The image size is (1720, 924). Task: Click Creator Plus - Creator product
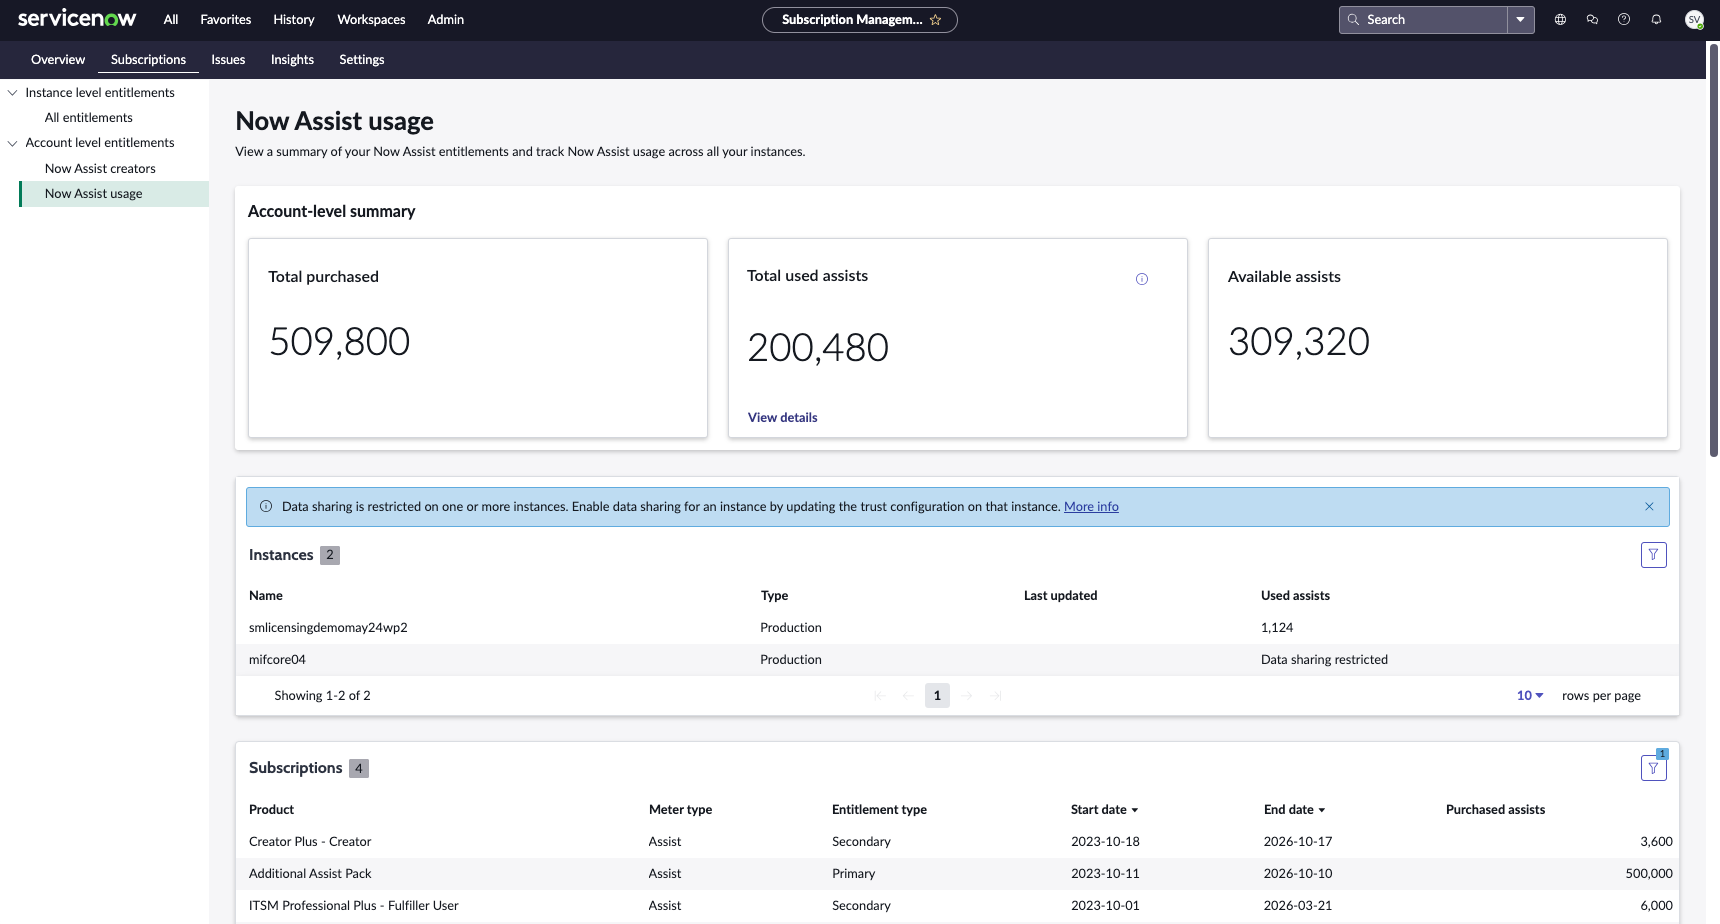coord(310,842)
